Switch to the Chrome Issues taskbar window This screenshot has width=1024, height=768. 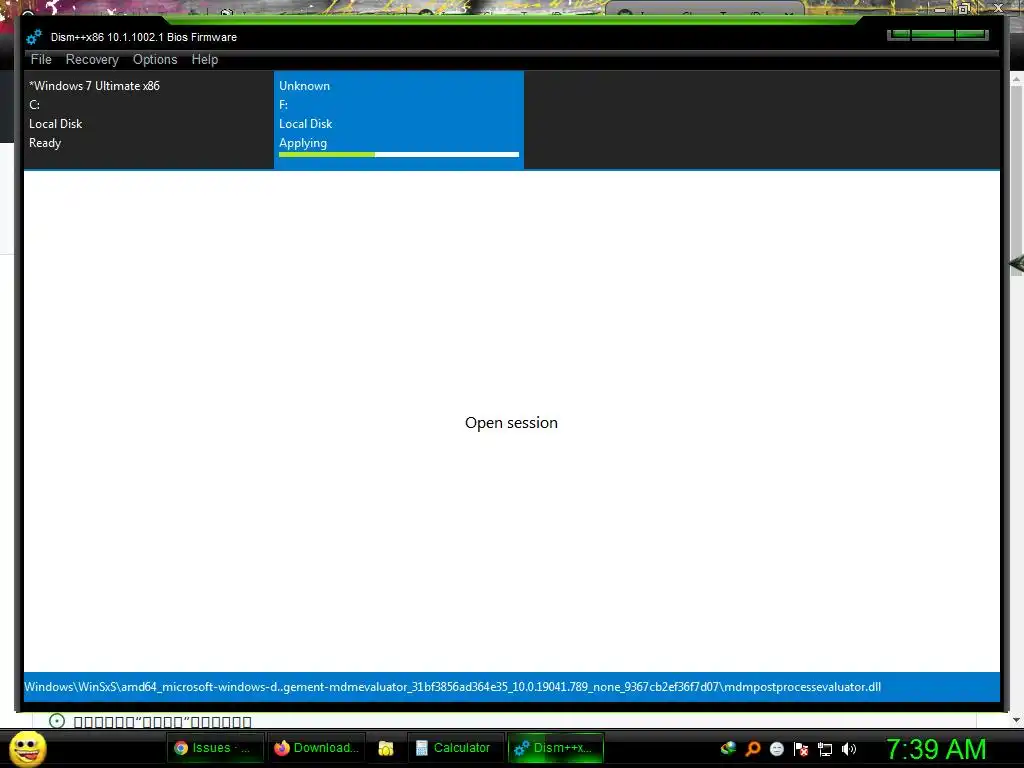click(x=214, y=748)
